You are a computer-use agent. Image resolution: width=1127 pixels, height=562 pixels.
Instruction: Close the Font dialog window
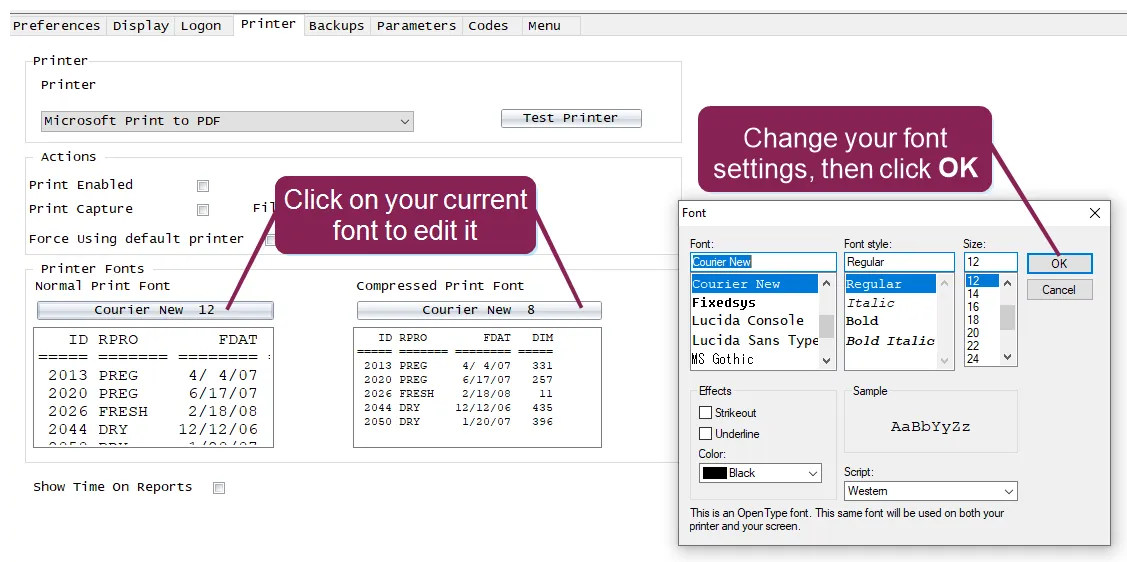tap(1095, 213)
